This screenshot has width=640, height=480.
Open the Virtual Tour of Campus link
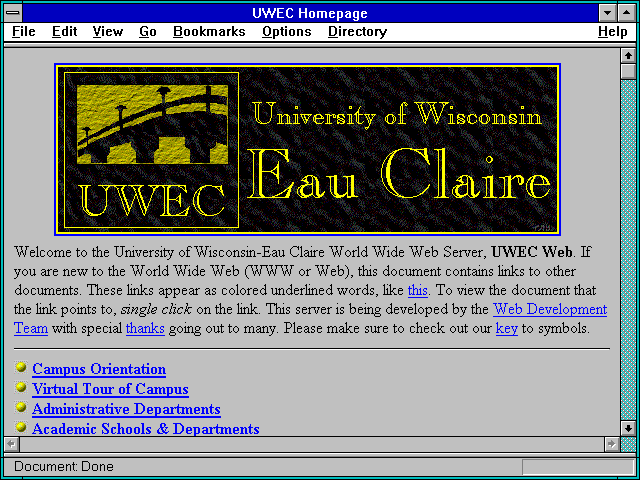110,389
